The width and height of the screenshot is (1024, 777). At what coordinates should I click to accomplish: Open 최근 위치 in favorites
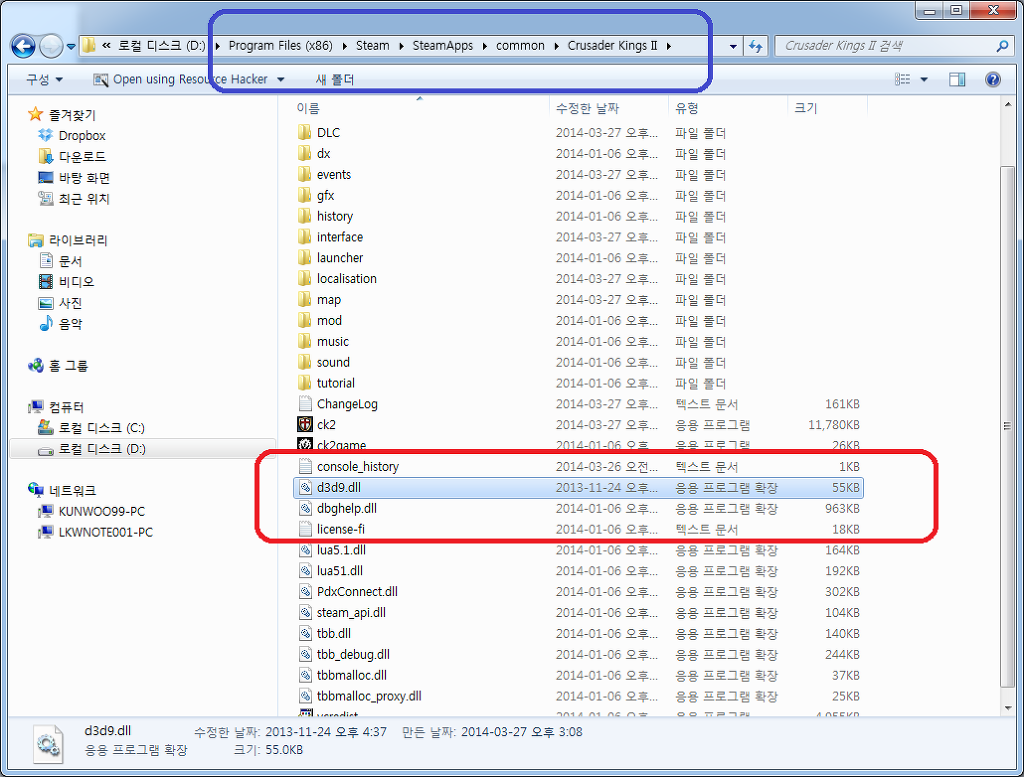click(84, 198)
